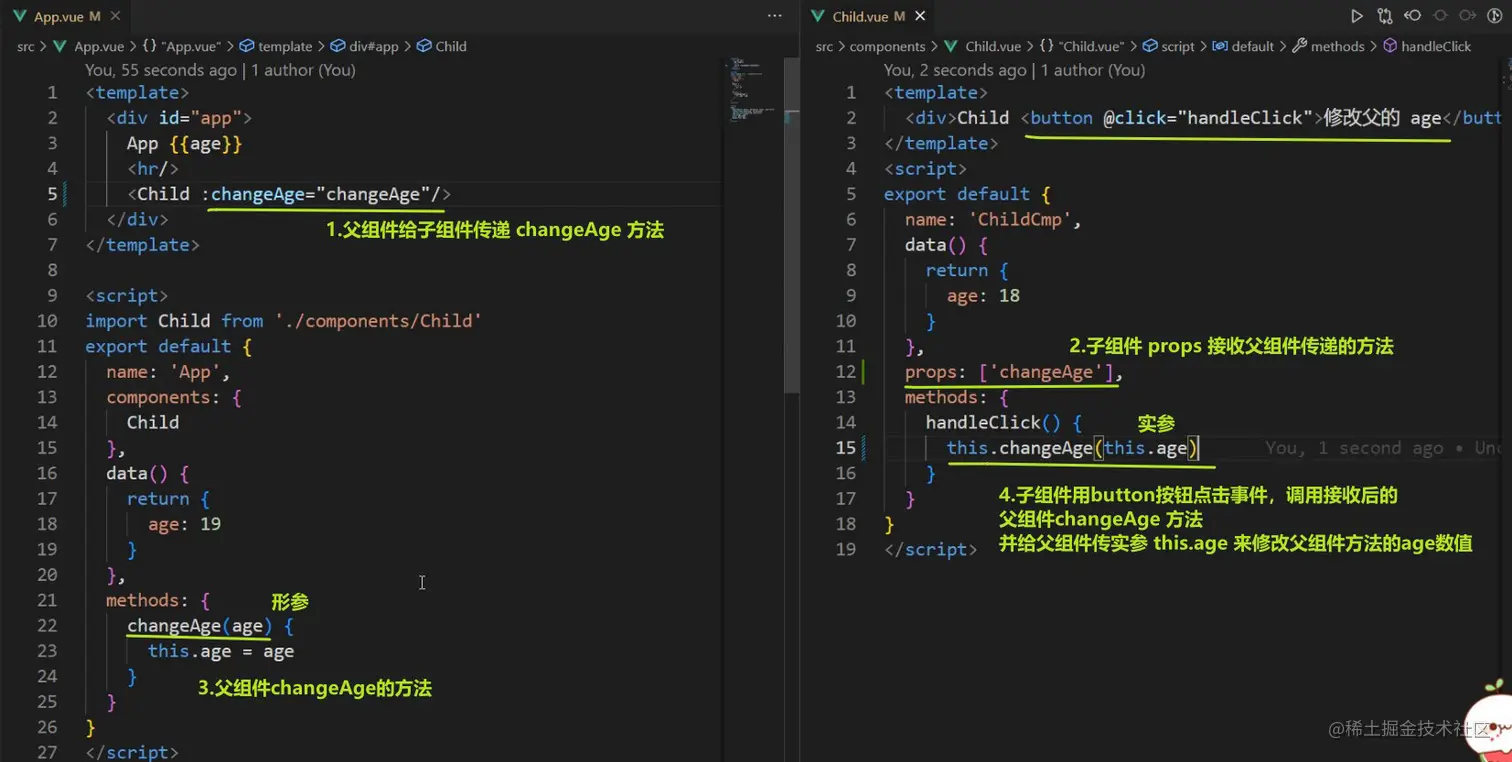Click the closing </script> tag in Child.vue
This screenshot has width=1512, height=762.
pyautogui.click(x=931, y=549)
